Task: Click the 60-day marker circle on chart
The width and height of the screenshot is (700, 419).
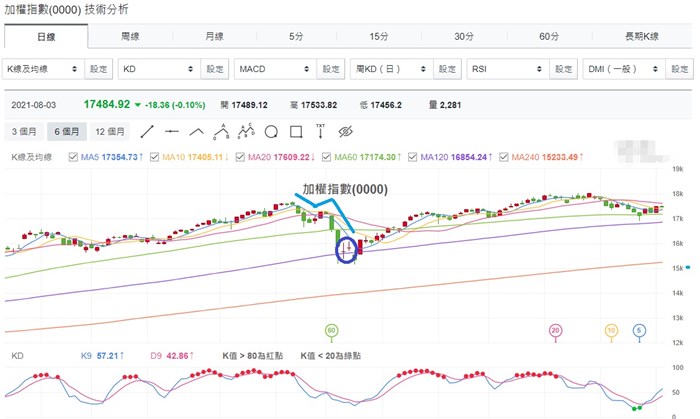Action: 333,329
